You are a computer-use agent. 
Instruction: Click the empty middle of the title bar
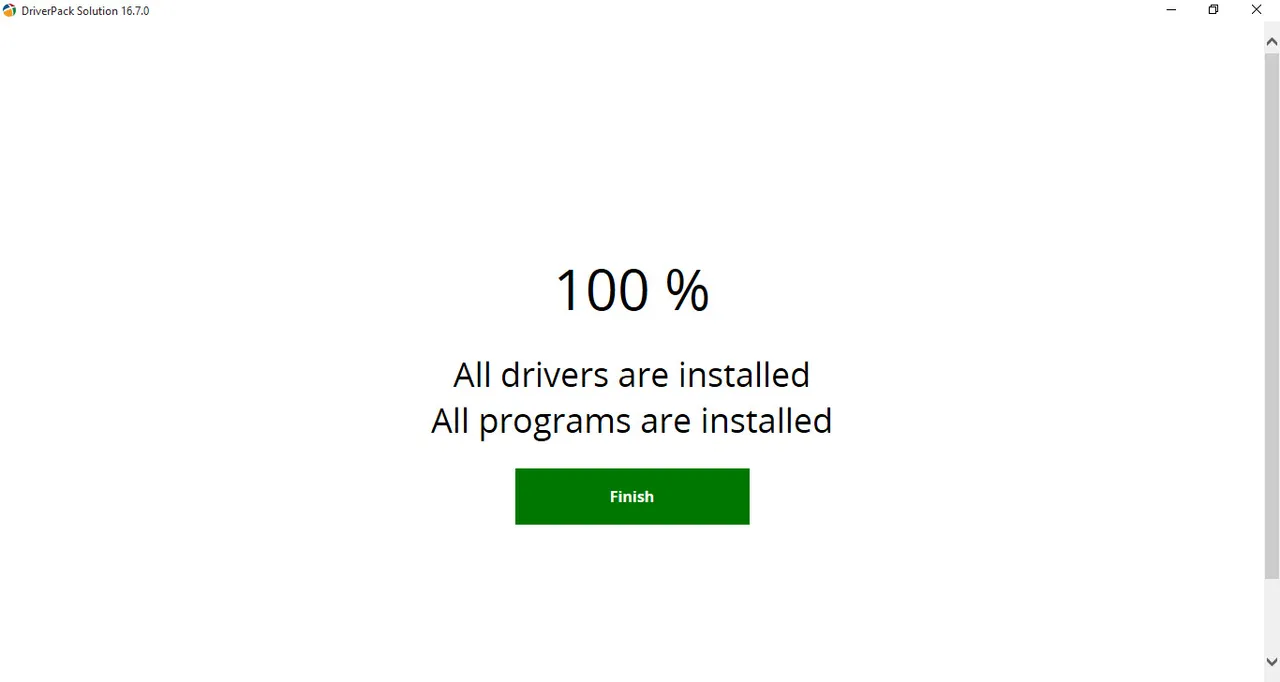[650, 10]
